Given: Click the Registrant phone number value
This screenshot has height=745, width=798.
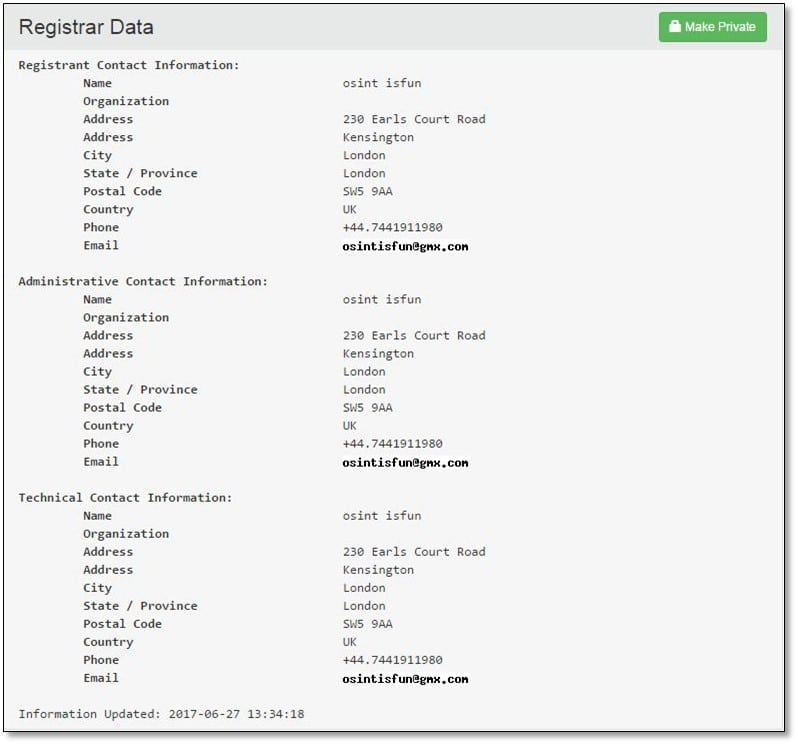Looking at the screenshot, I should 392,227.
